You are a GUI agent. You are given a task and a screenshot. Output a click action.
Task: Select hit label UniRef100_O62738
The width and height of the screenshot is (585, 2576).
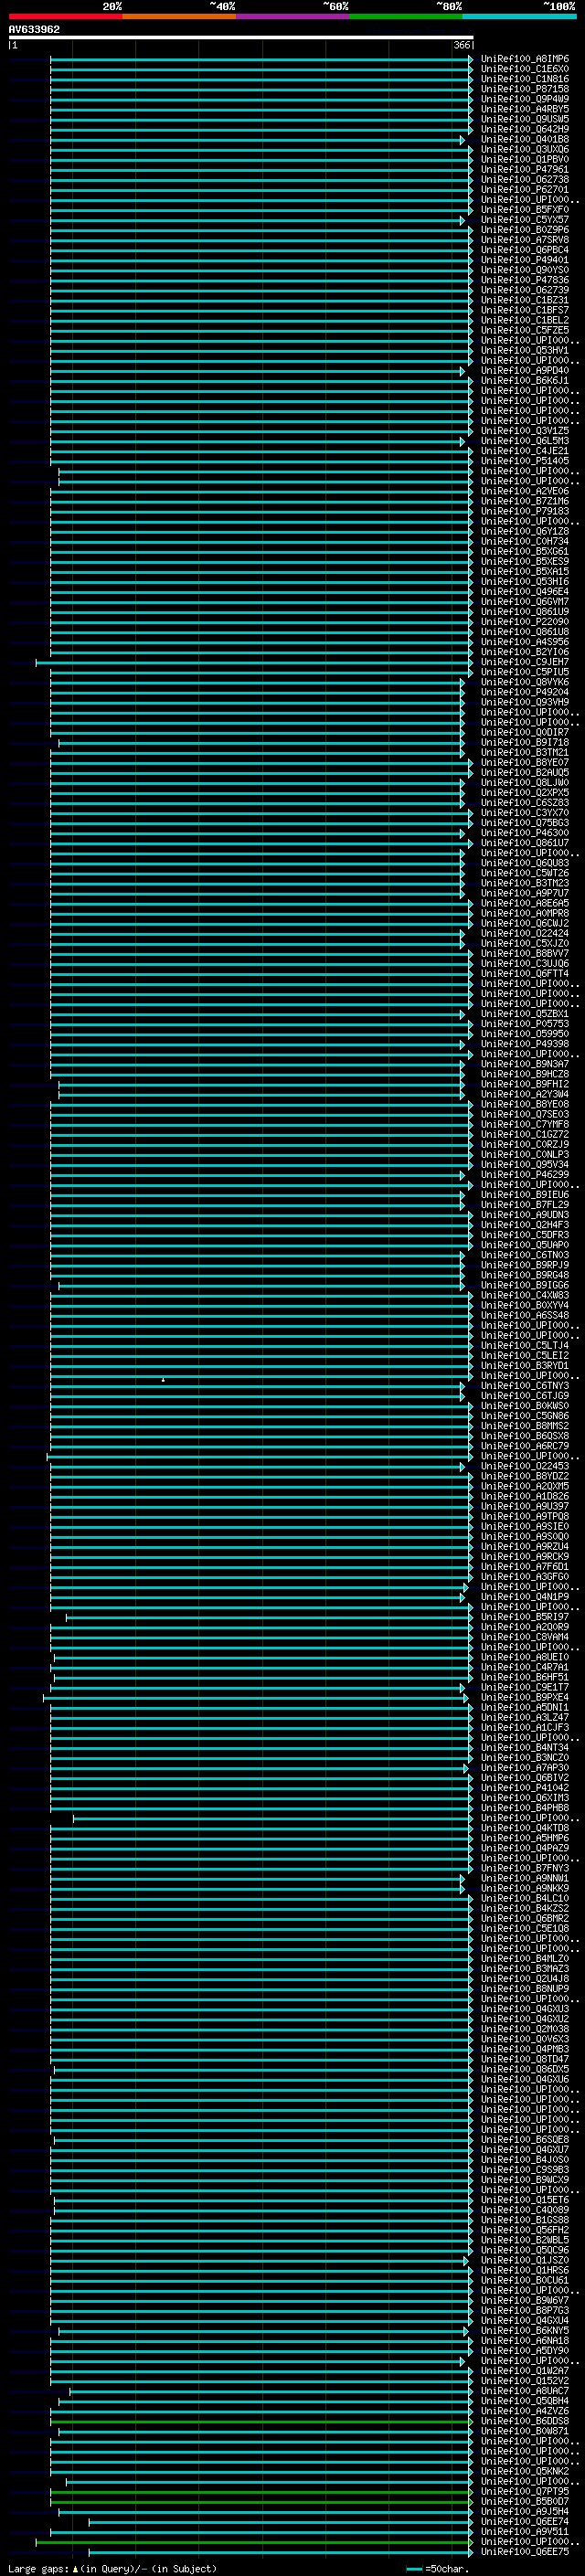coord(525,179)
